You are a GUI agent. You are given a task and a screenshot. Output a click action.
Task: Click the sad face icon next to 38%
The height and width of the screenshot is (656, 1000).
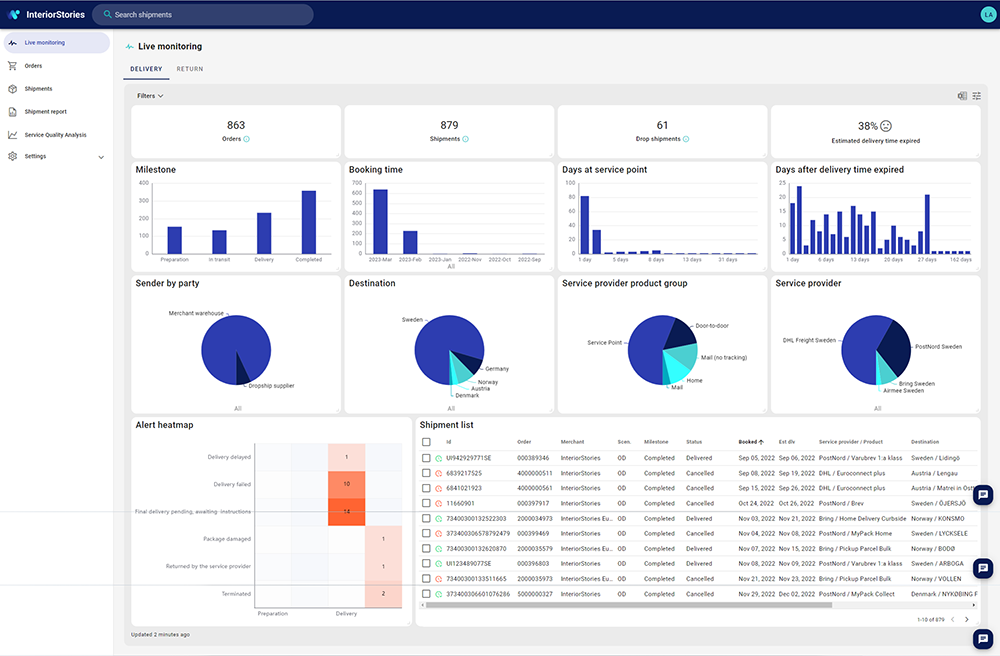[x=886, y=126]
